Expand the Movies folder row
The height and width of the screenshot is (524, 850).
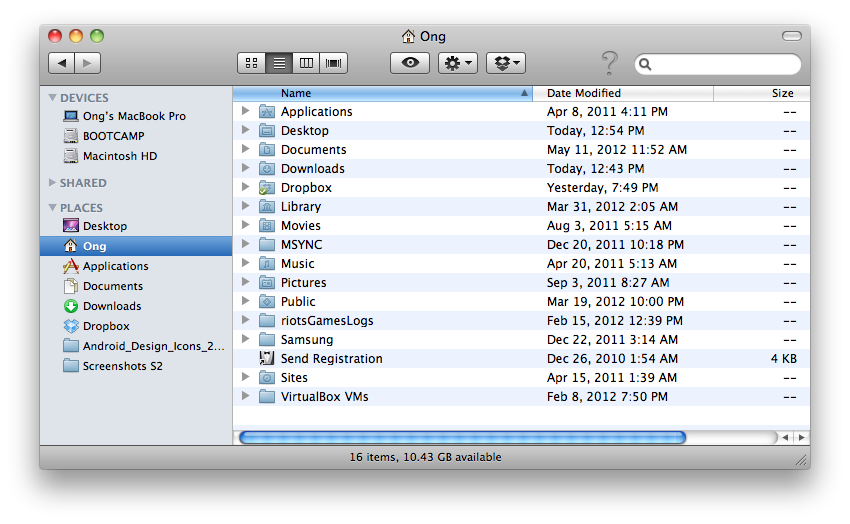(x=246, y=225)
